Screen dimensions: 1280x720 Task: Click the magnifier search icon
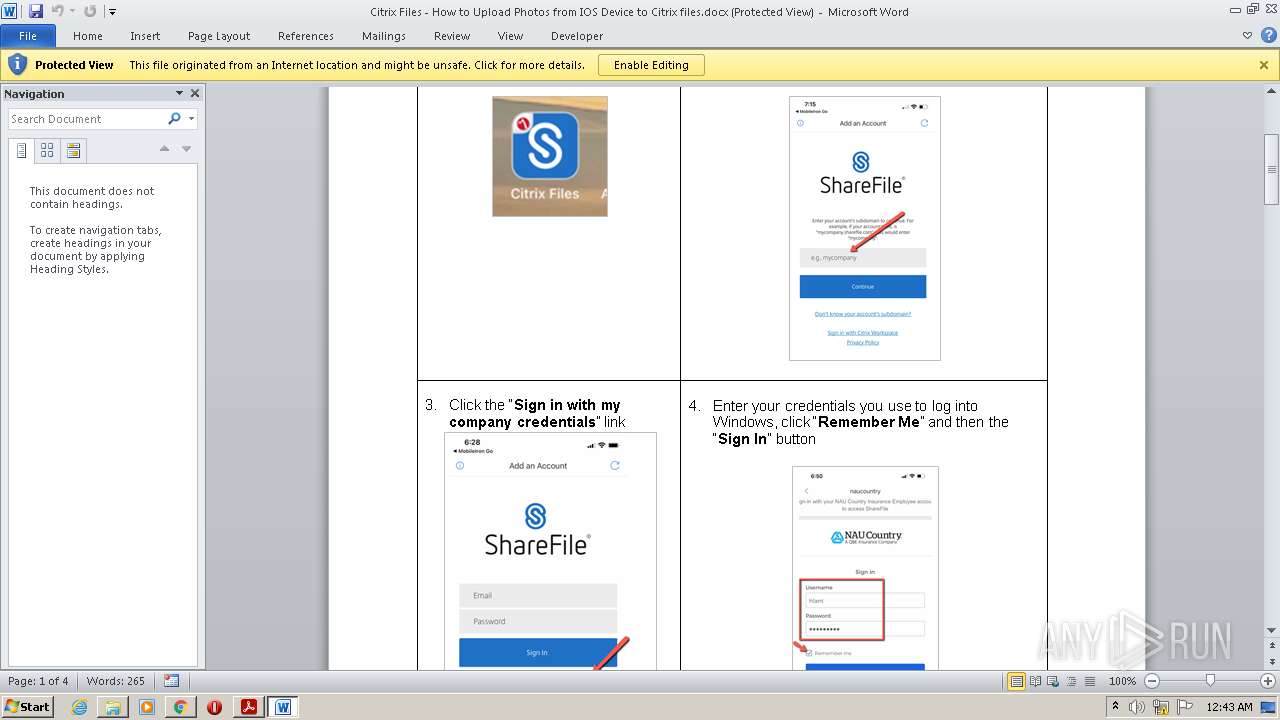point(174,119)
